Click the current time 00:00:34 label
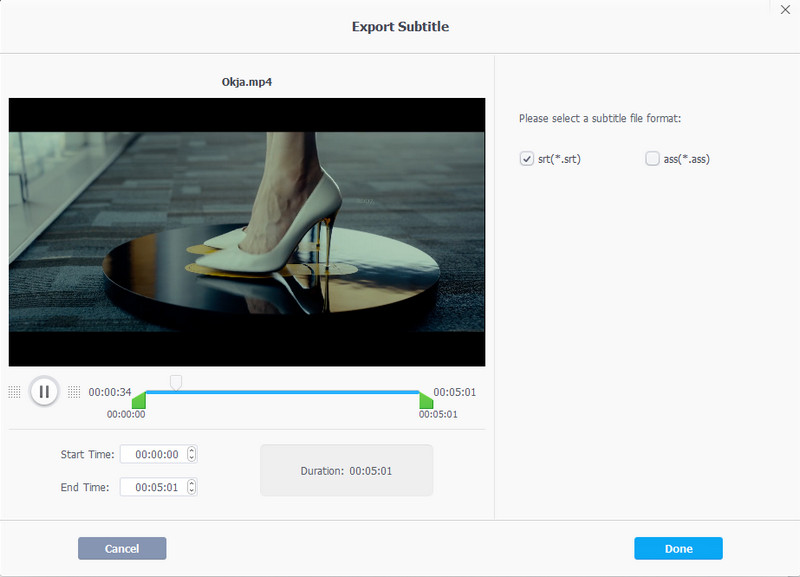 110,392
